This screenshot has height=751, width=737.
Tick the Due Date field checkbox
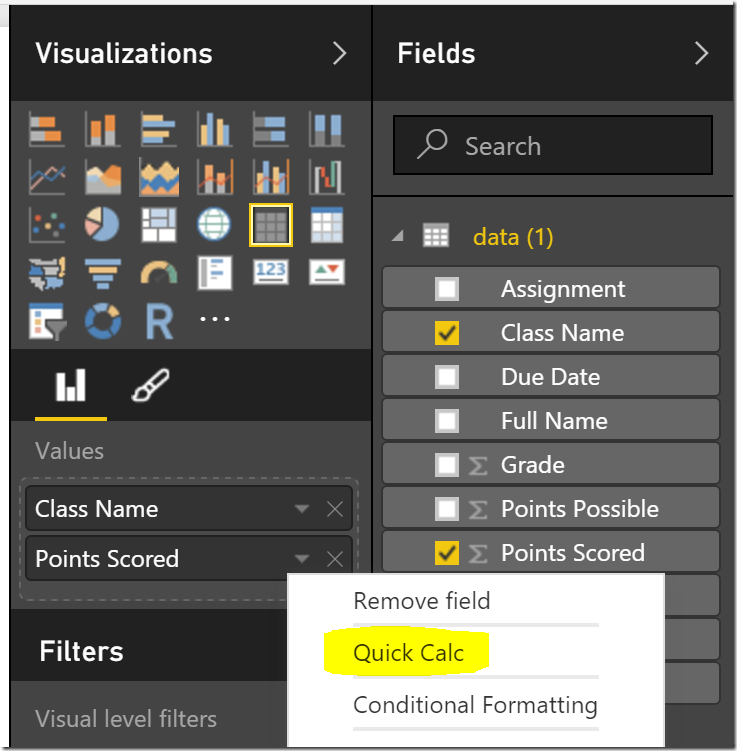[447, 377]
